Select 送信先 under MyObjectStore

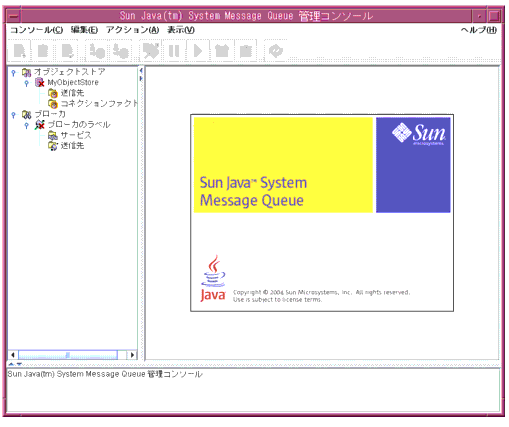(x=72, y=93)
